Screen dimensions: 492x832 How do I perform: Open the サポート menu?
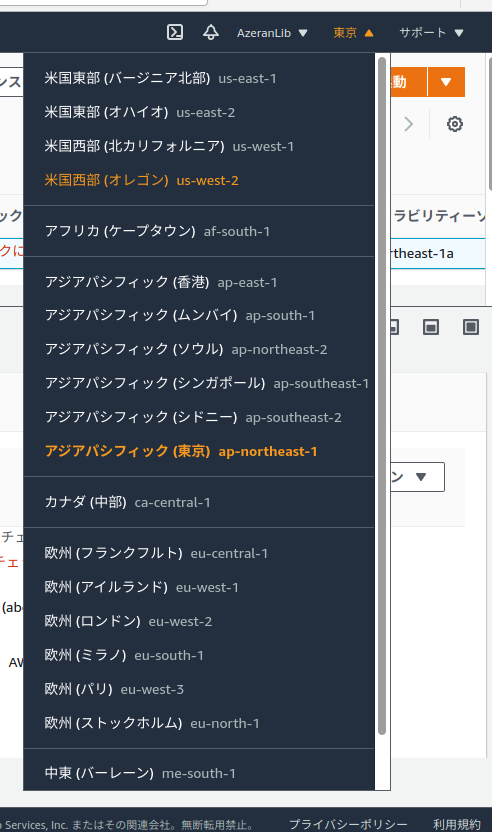[431, 33]
